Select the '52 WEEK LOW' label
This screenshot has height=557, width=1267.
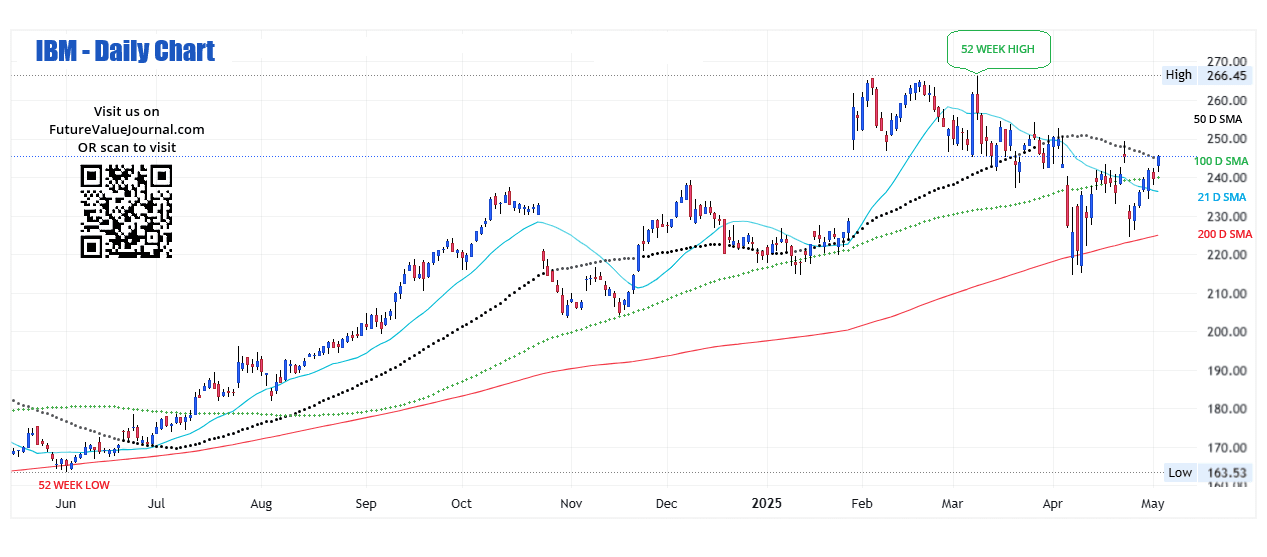(x=74, y=485)
